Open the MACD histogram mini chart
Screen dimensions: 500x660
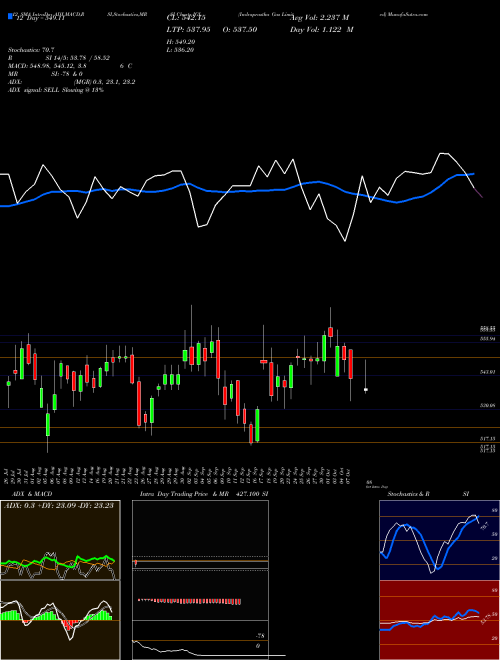pyautogui.click(x=60, y=620)
